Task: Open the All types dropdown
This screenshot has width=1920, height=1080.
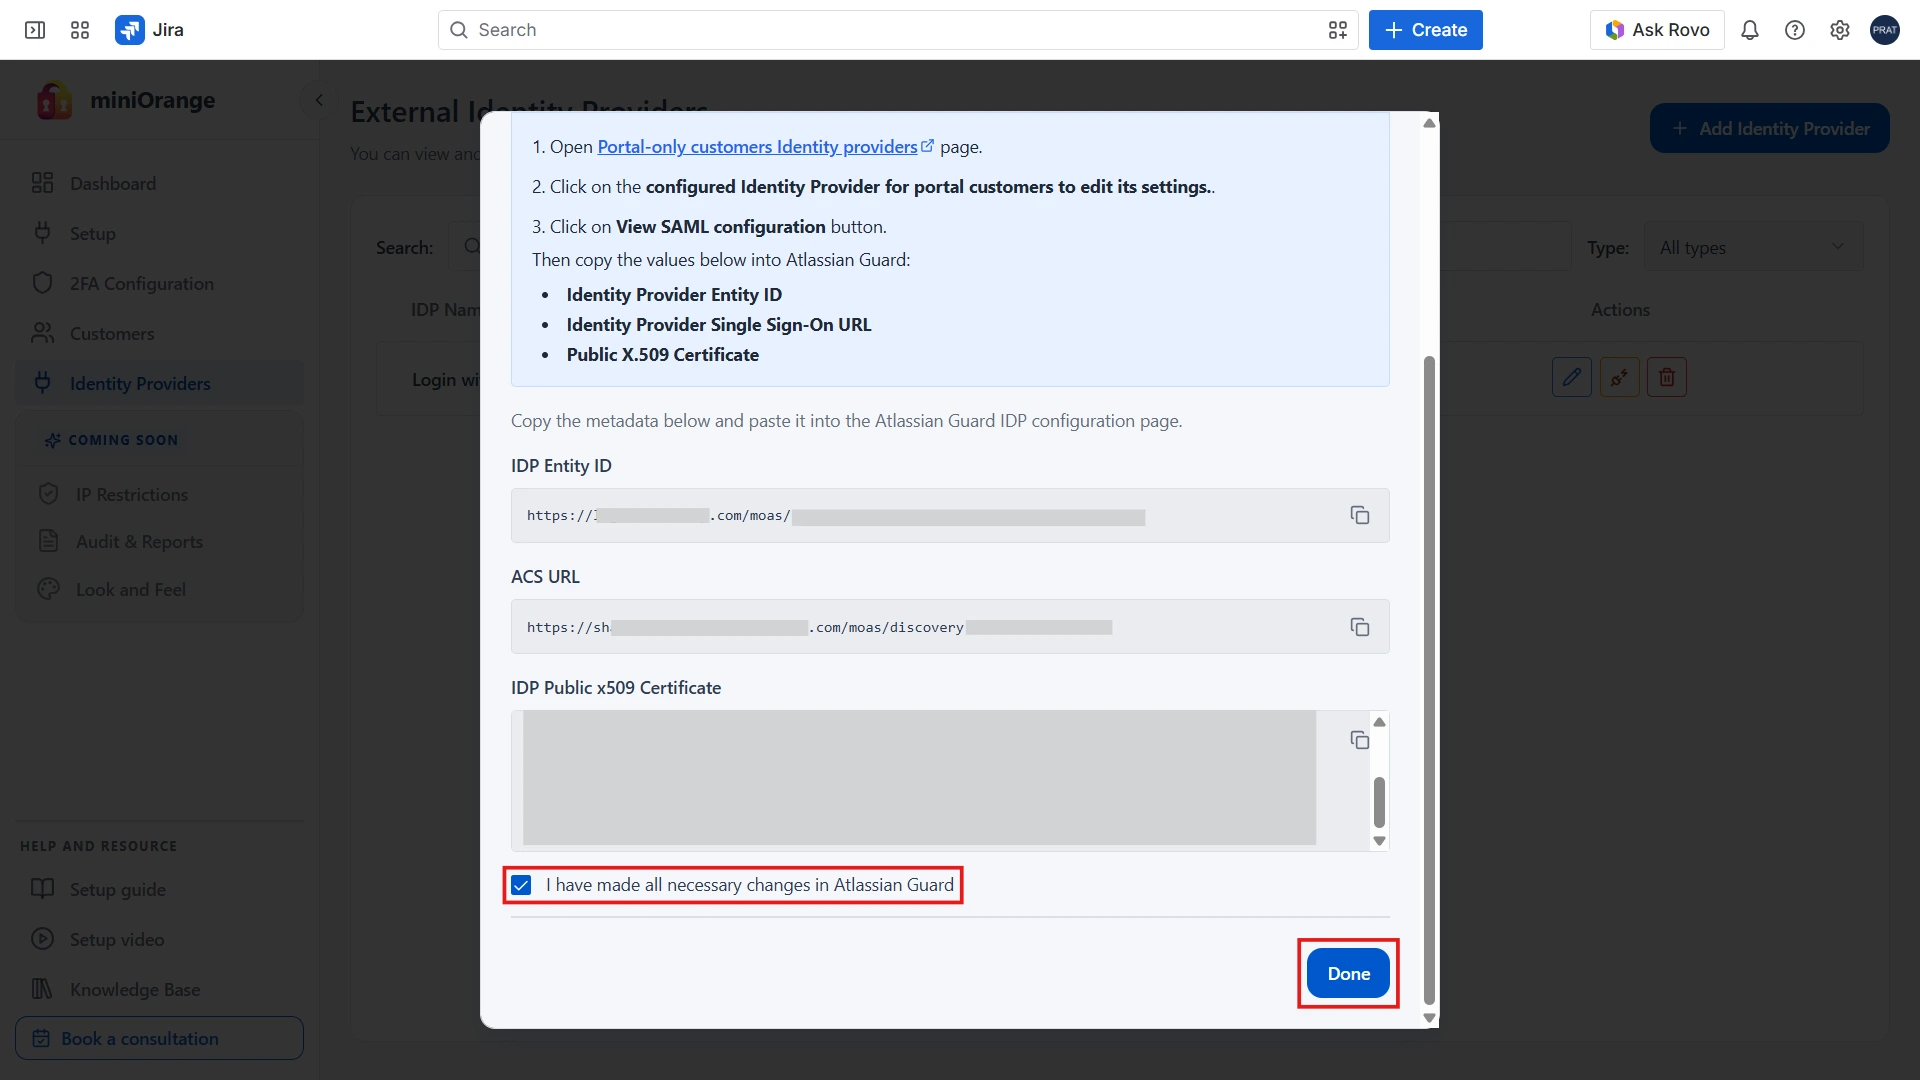Action: tap(1753, 247)
